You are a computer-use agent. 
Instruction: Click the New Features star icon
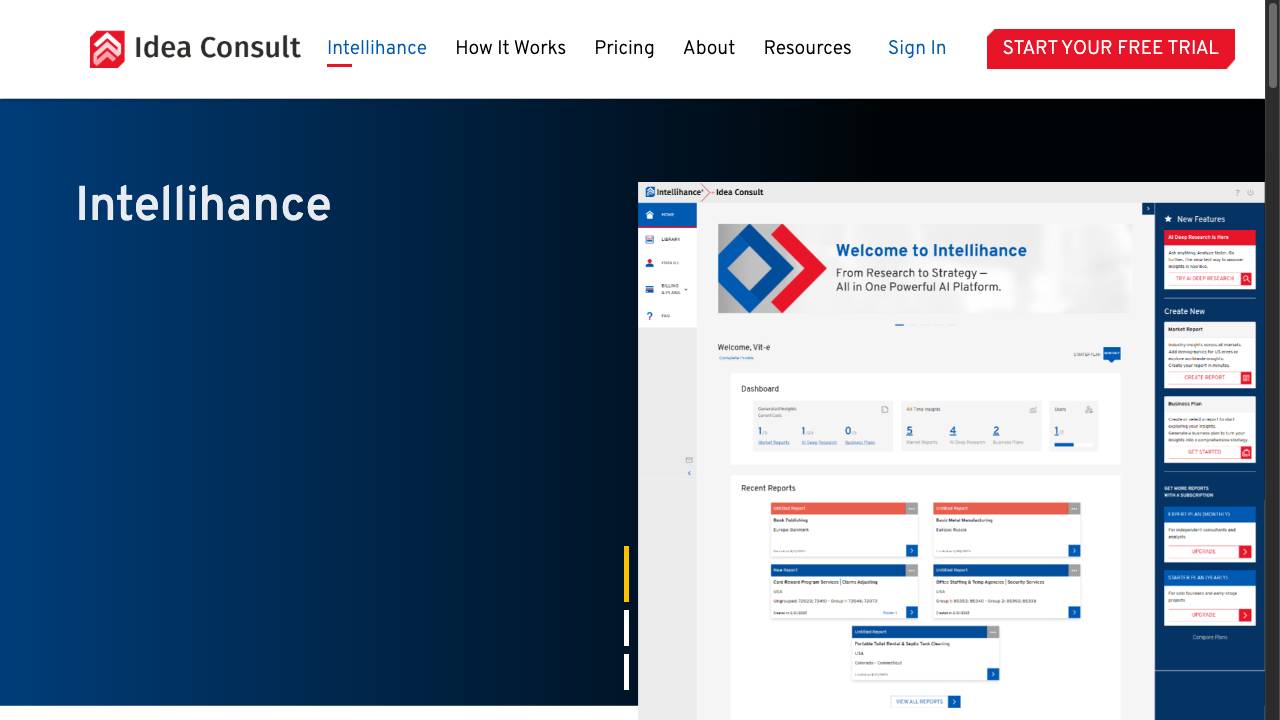1168,219
